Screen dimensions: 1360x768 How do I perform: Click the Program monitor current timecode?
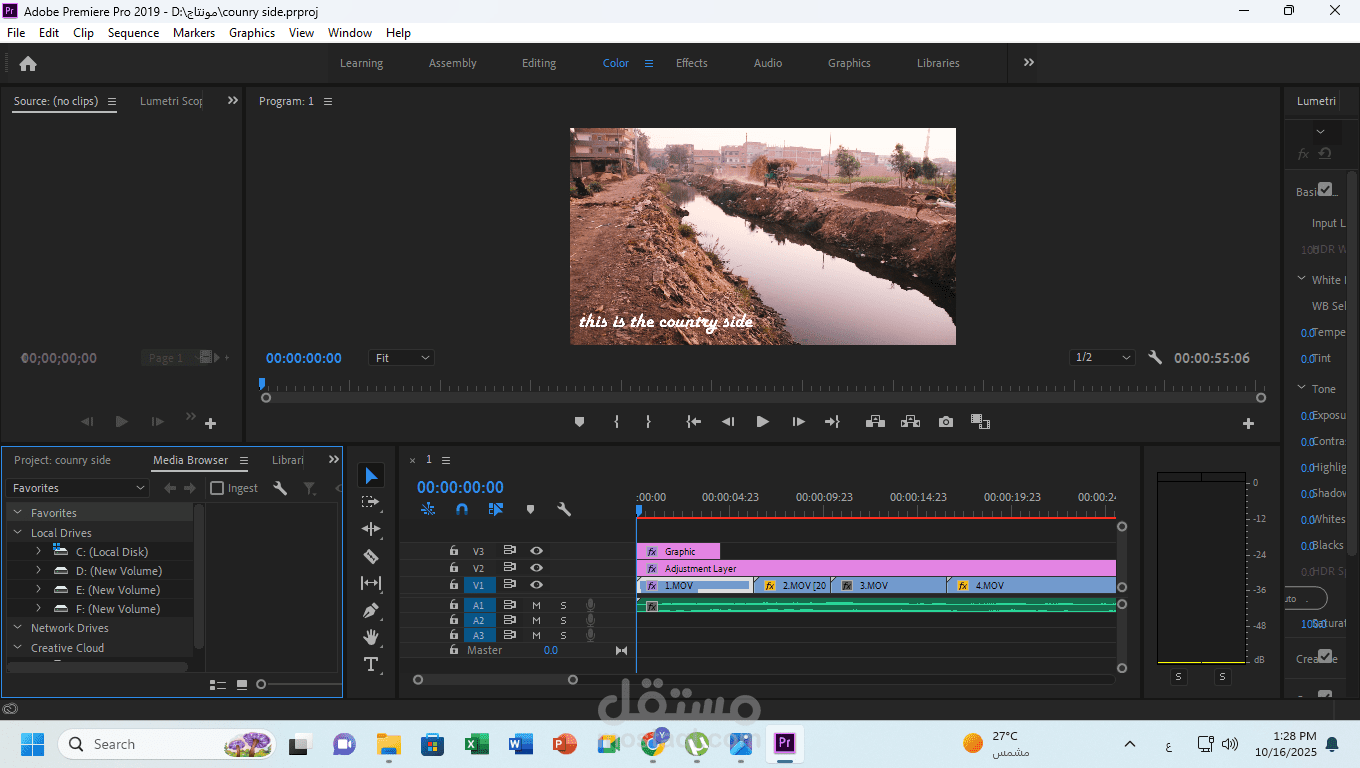point(304,358)
